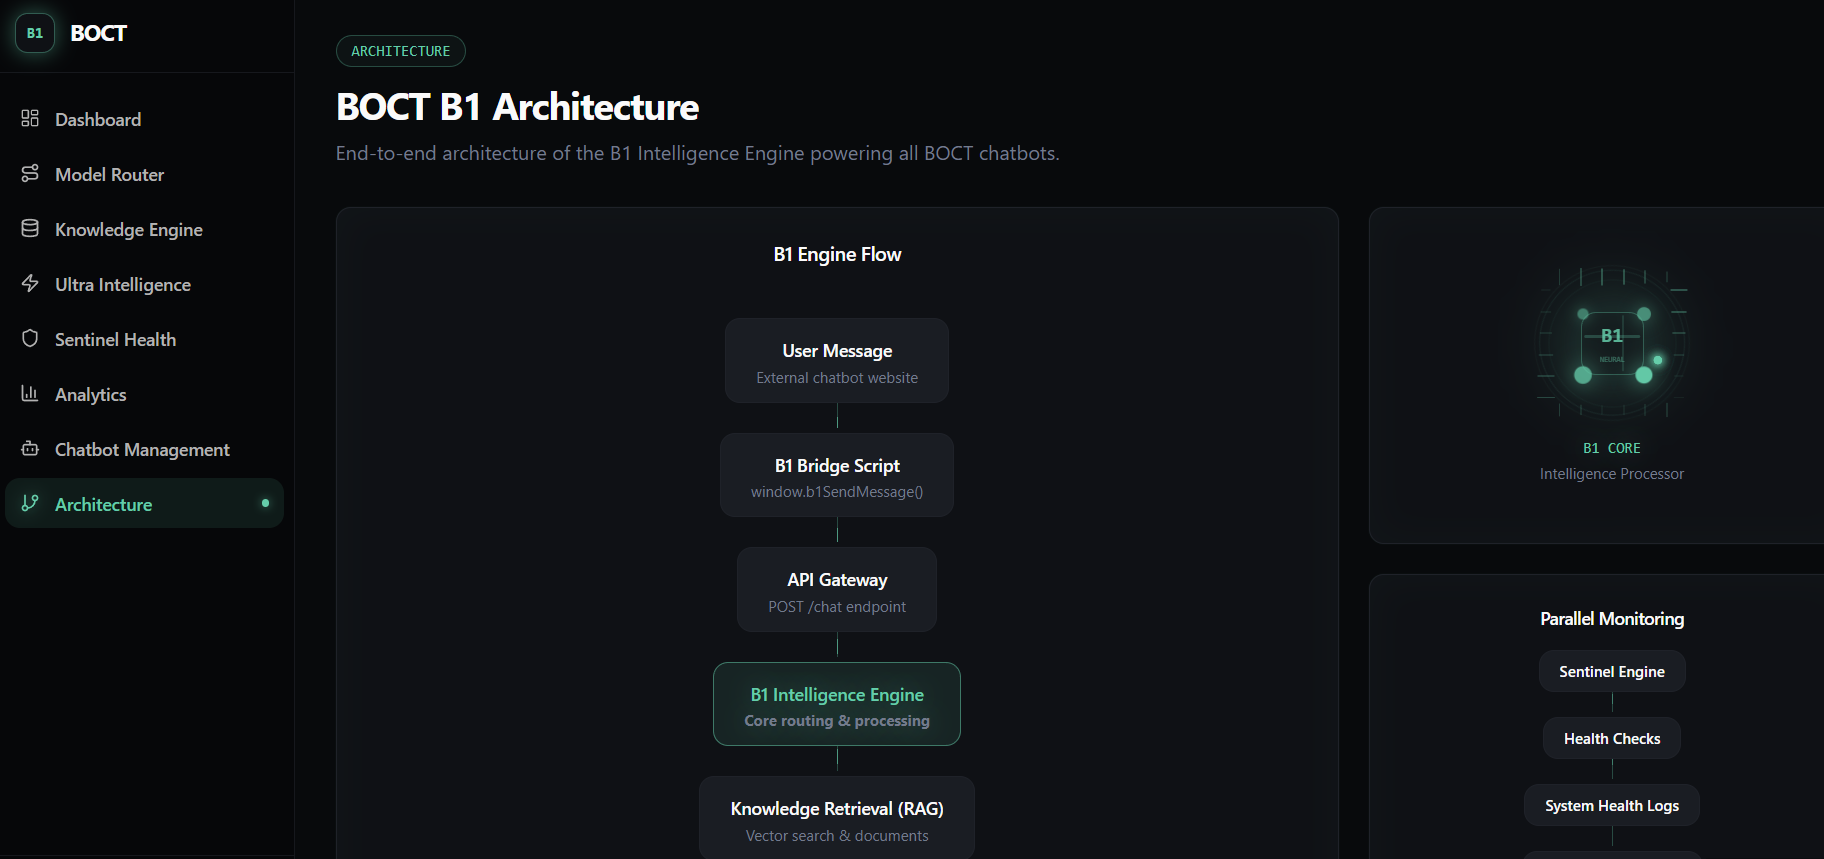Viewport: 1824px width, 859px height.
Task: Select the Architecture menu item
Action: click(144, 503)
